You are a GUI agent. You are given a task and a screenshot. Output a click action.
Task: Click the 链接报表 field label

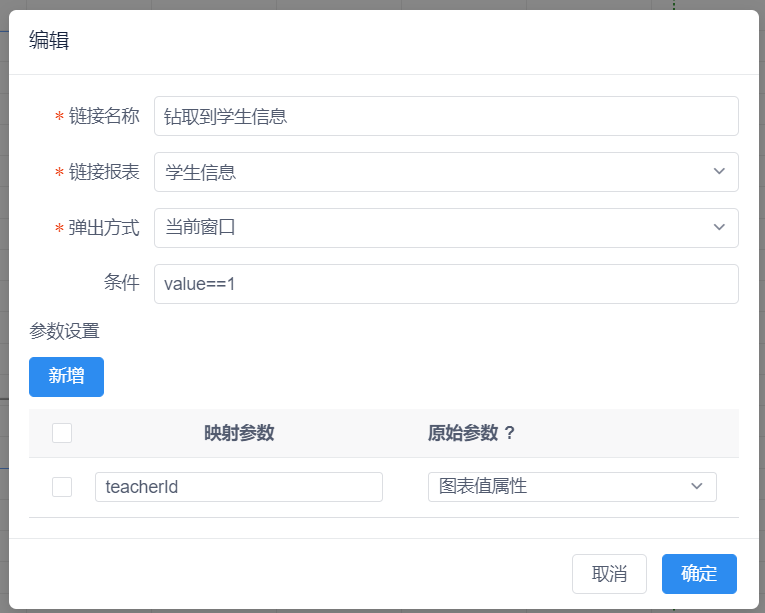pyautogui.click(x=104, y=172)
